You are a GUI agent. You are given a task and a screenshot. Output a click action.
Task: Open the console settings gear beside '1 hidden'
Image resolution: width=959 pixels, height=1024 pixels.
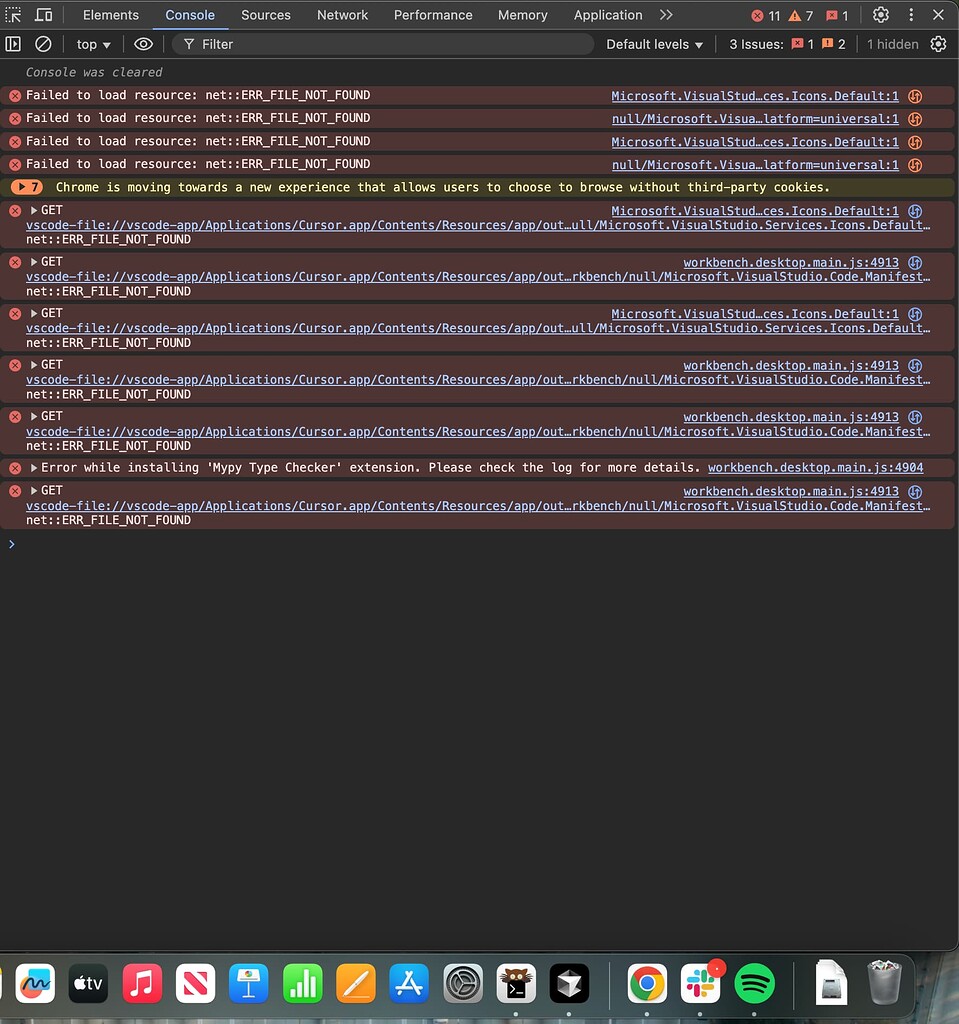coord(938,44)
